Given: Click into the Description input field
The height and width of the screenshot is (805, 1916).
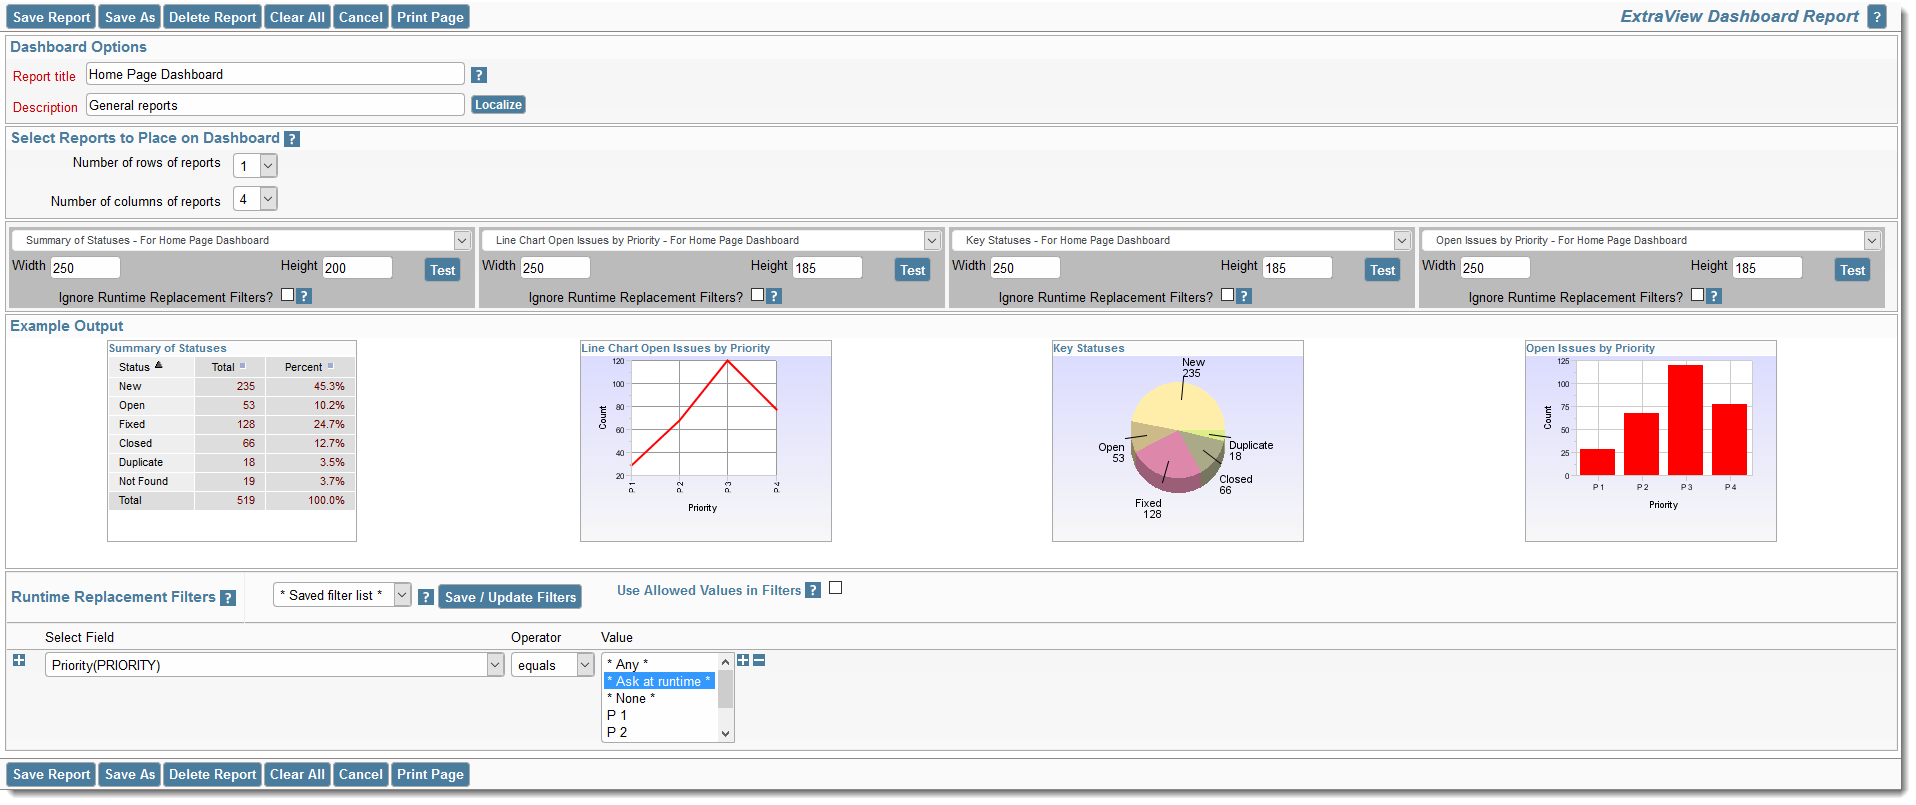Looking at the screenshot, I should tap(275, 105).
